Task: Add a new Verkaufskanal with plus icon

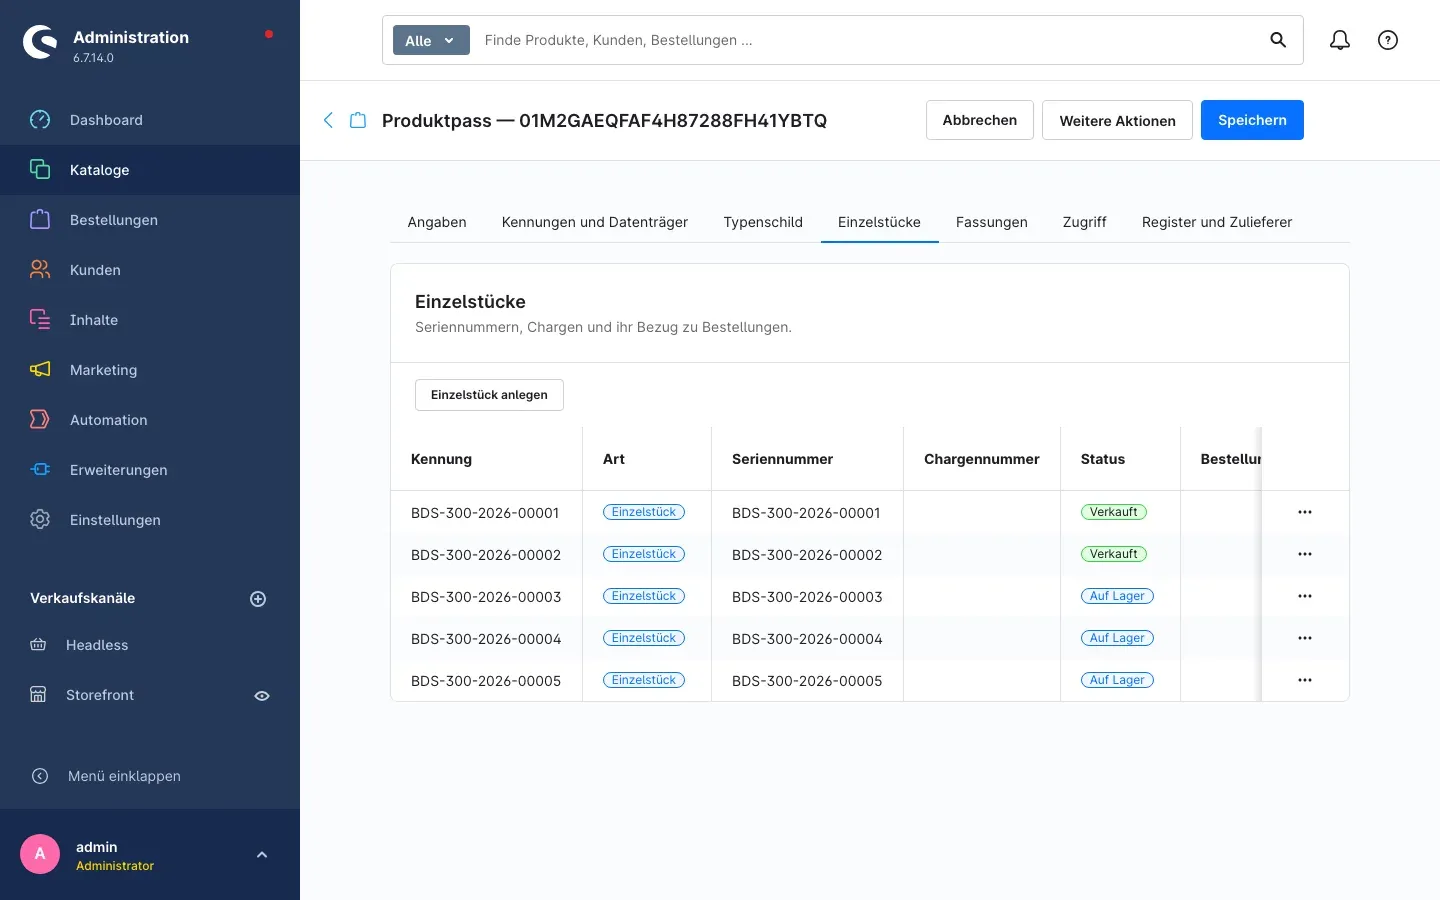Action: click(258, 599)
